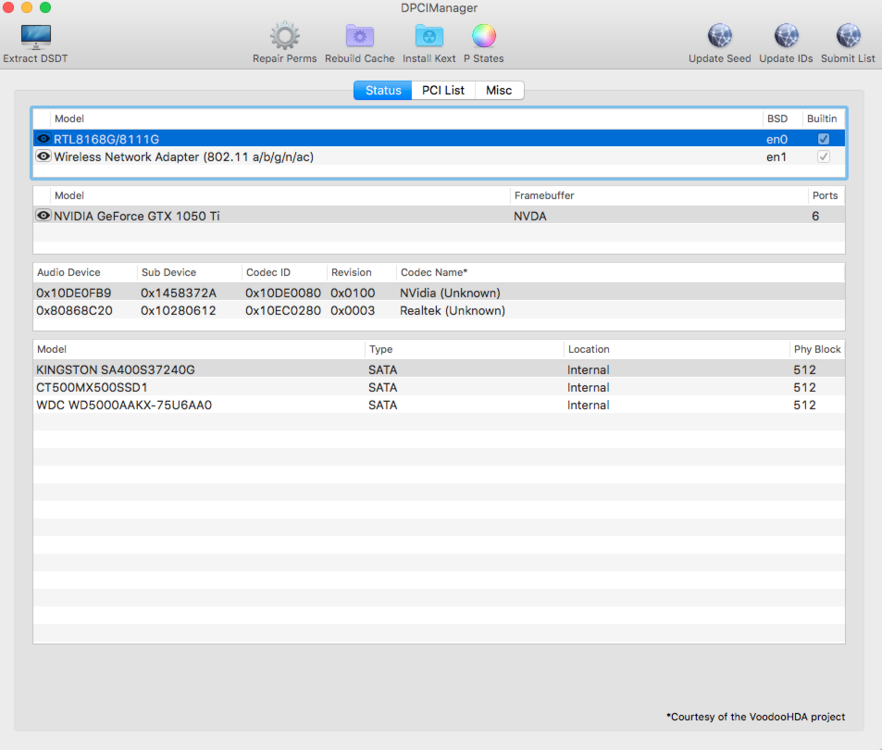The width and height of the screenshot is (882, 750).
Task: Select the NVIDIA GeForce GTX 1050 Ti row
Action: [439, 215]
